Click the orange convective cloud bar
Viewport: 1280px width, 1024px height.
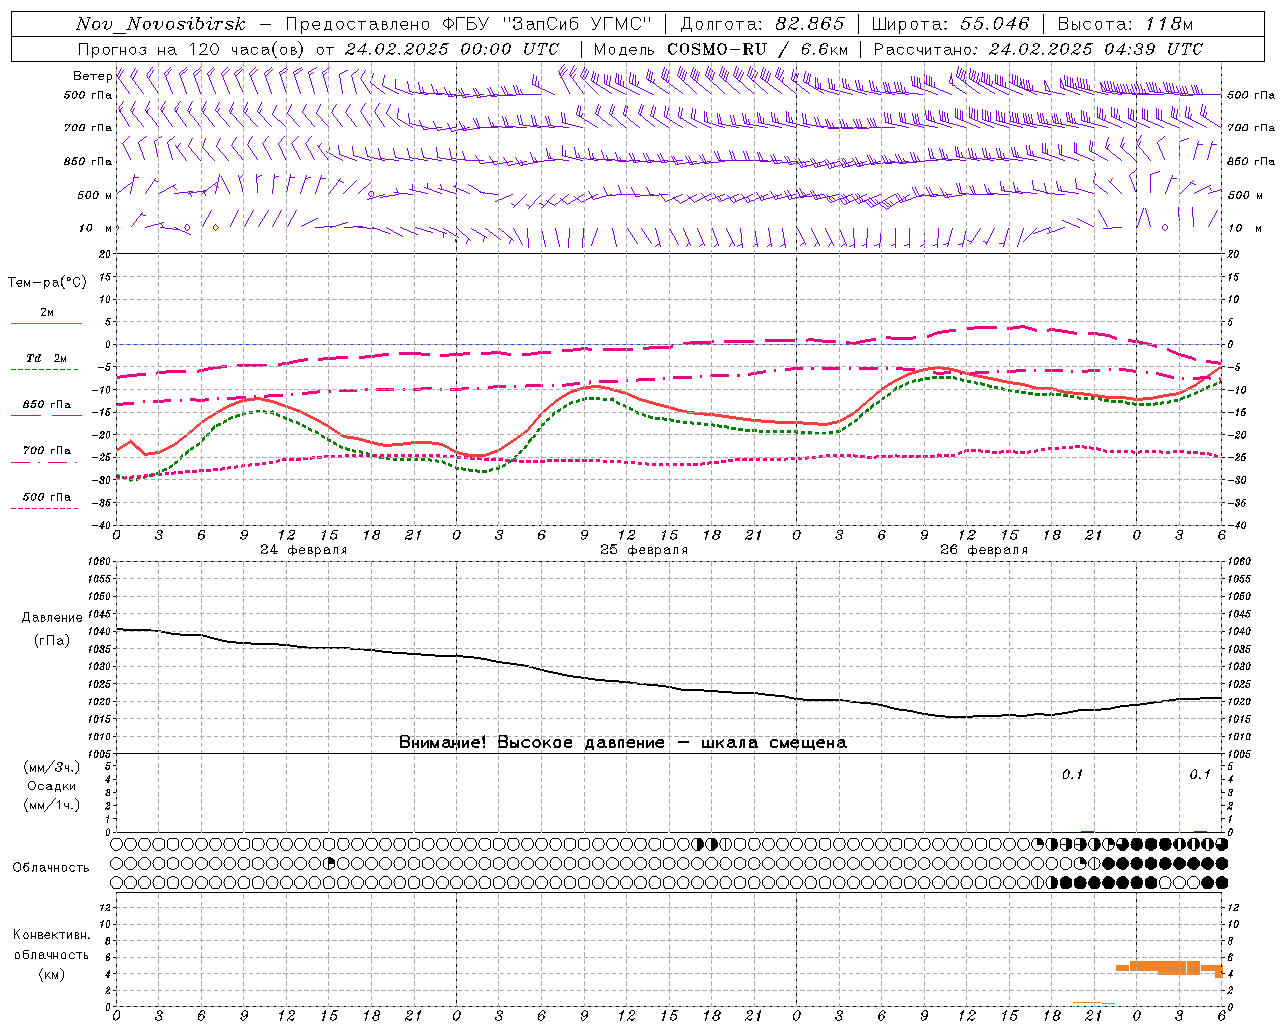click(x=1169, y=967)
